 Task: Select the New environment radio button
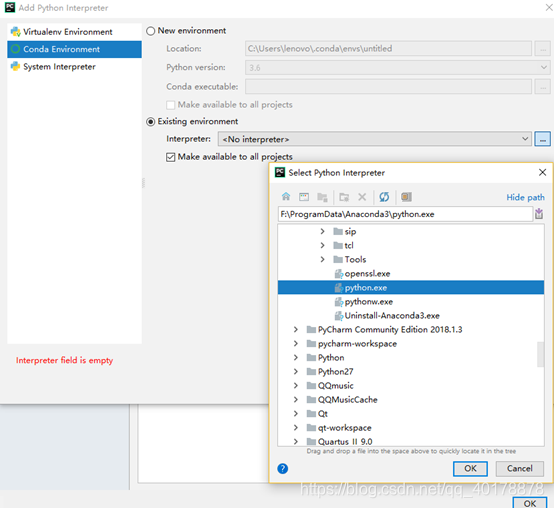(x=151, y=31)
